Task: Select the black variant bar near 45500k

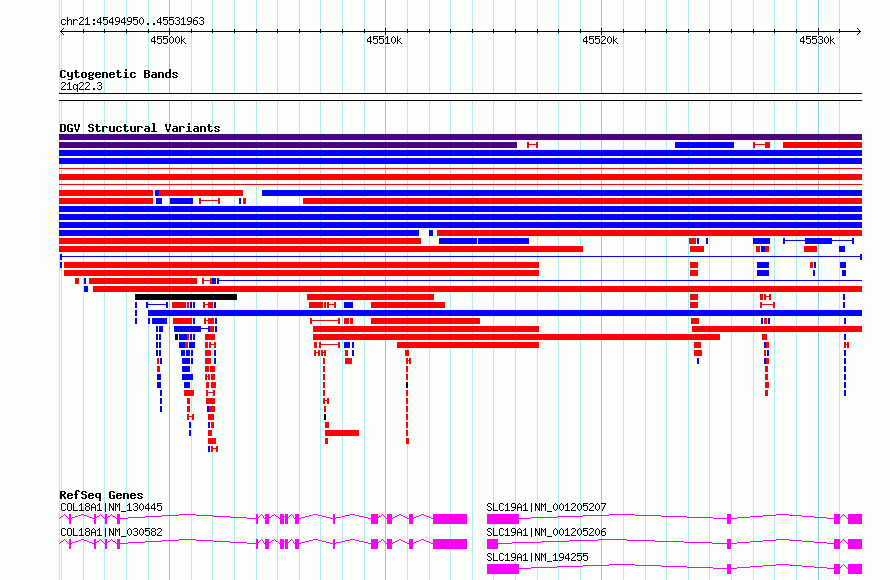Action: (186, 297)
